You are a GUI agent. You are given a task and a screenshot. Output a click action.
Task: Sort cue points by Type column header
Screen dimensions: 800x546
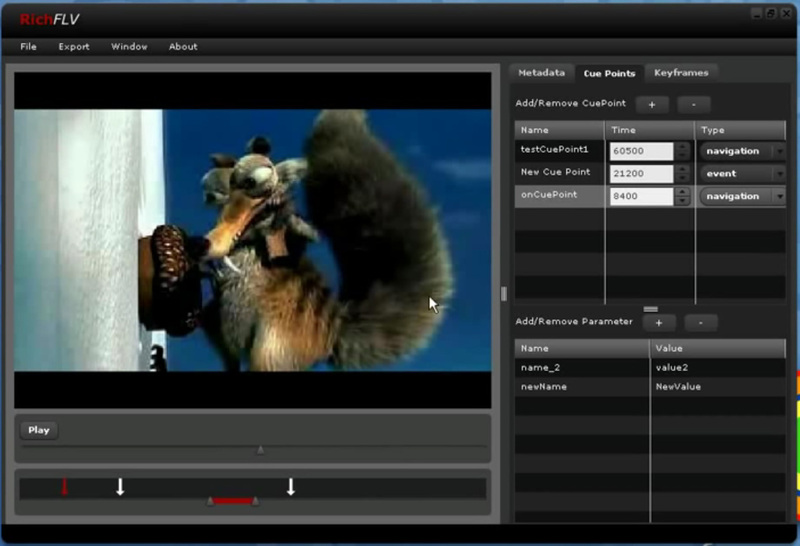(x=741, y=130)
